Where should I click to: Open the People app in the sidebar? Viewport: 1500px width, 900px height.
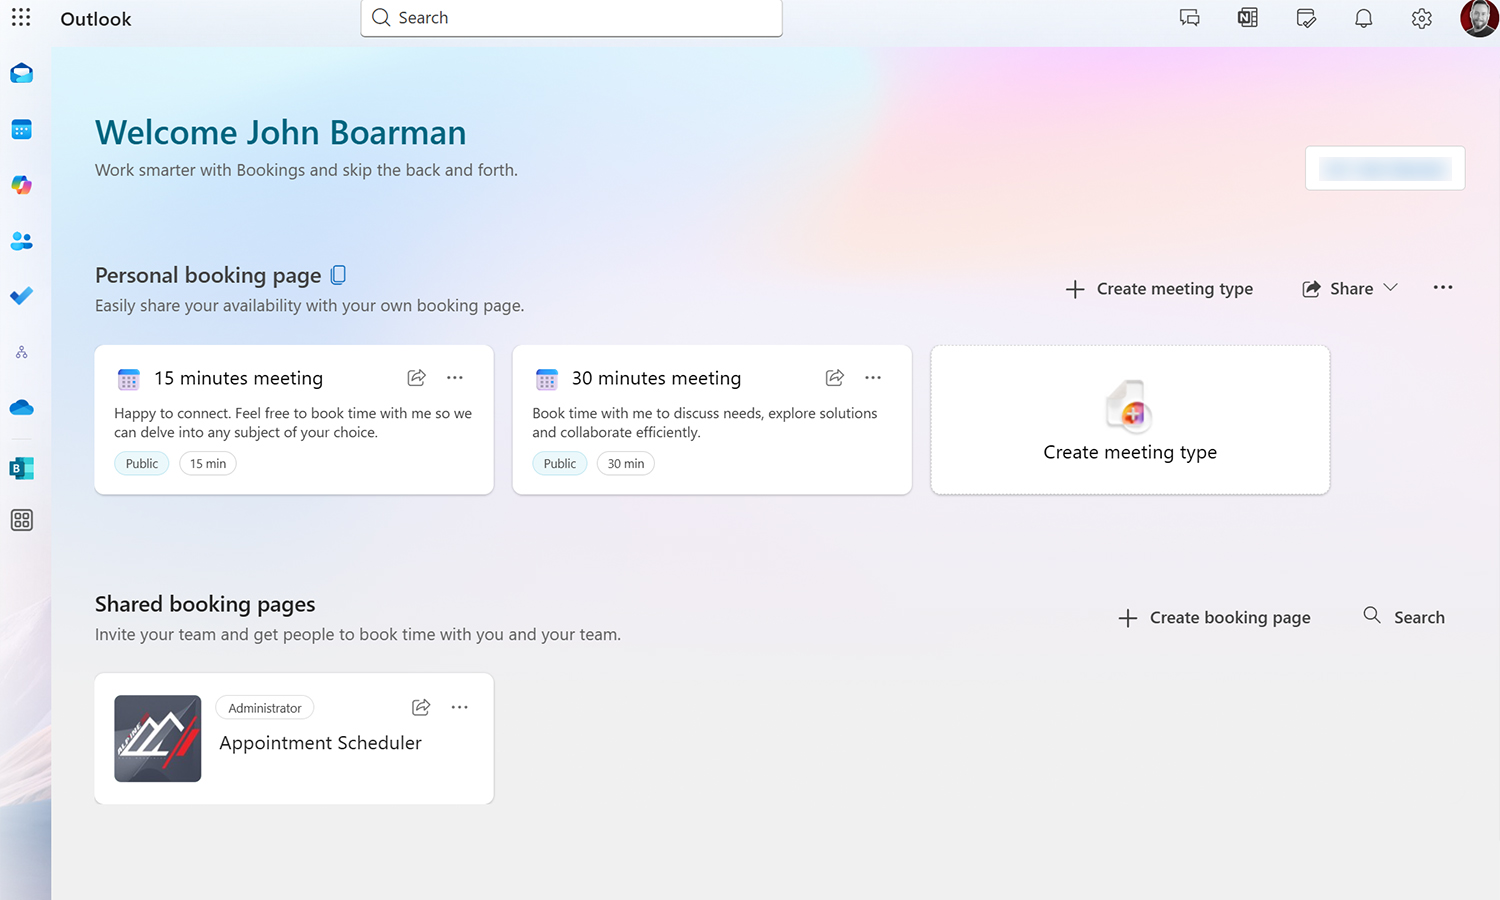(21, 240)
